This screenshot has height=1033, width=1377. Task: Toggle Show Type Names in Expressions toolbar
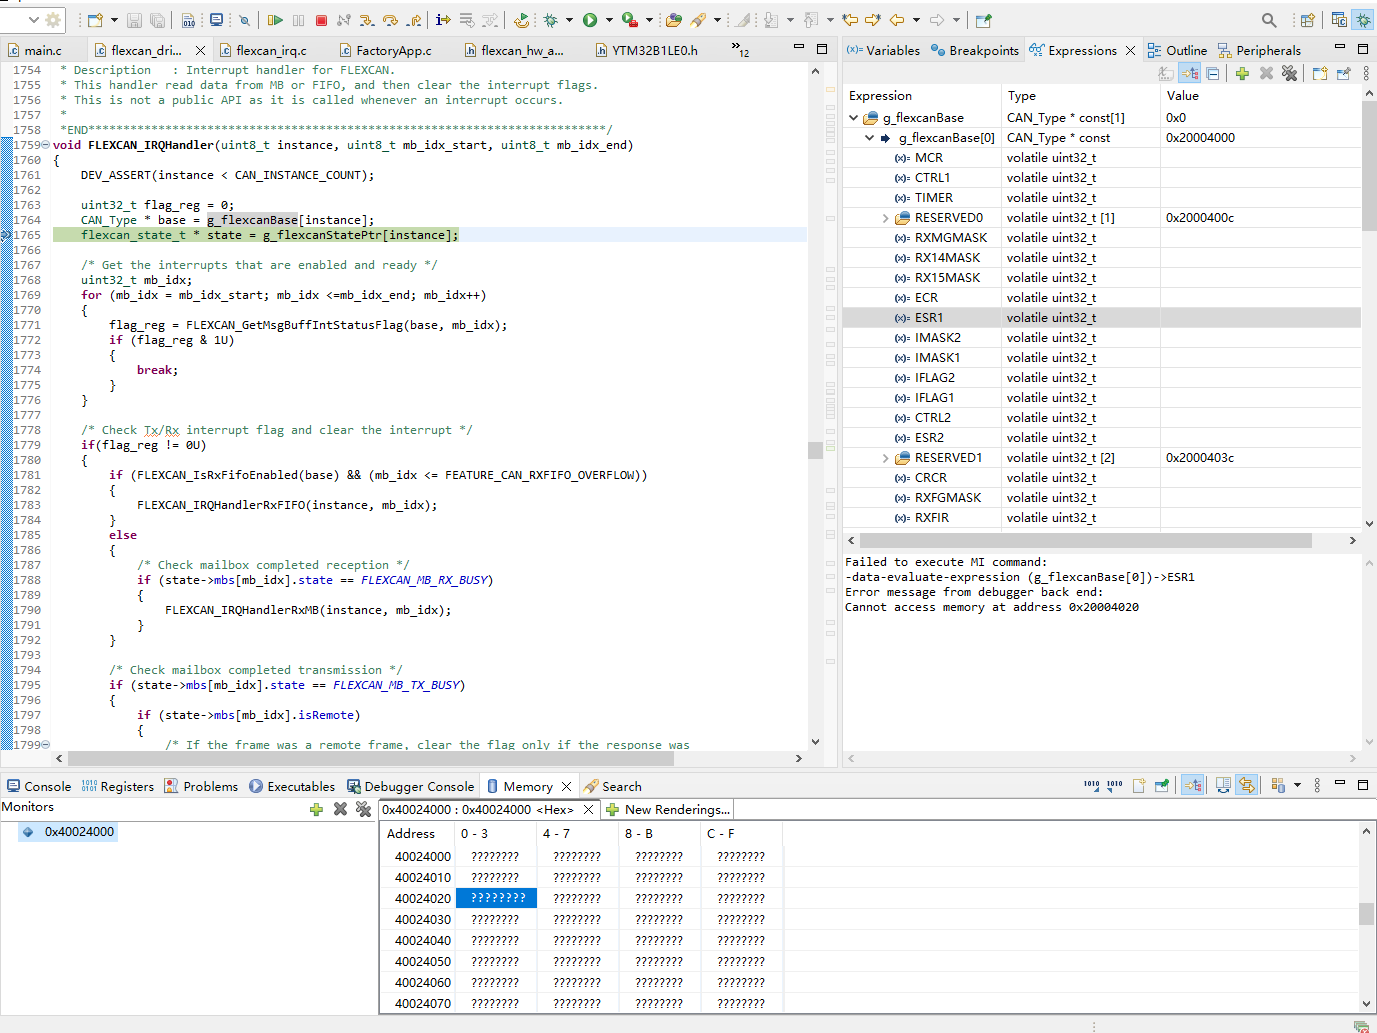coord(1166,74)
